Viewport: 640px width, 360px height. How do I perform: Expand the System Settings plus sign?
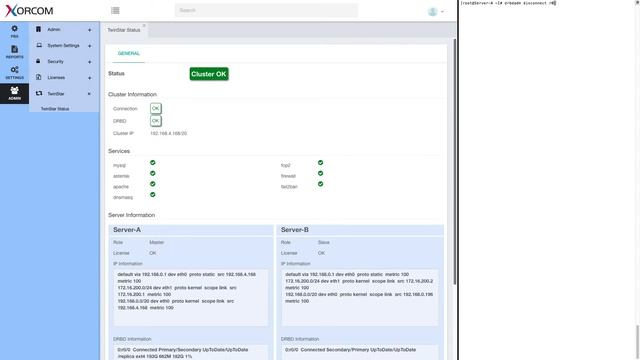click(x=89, y=46)
